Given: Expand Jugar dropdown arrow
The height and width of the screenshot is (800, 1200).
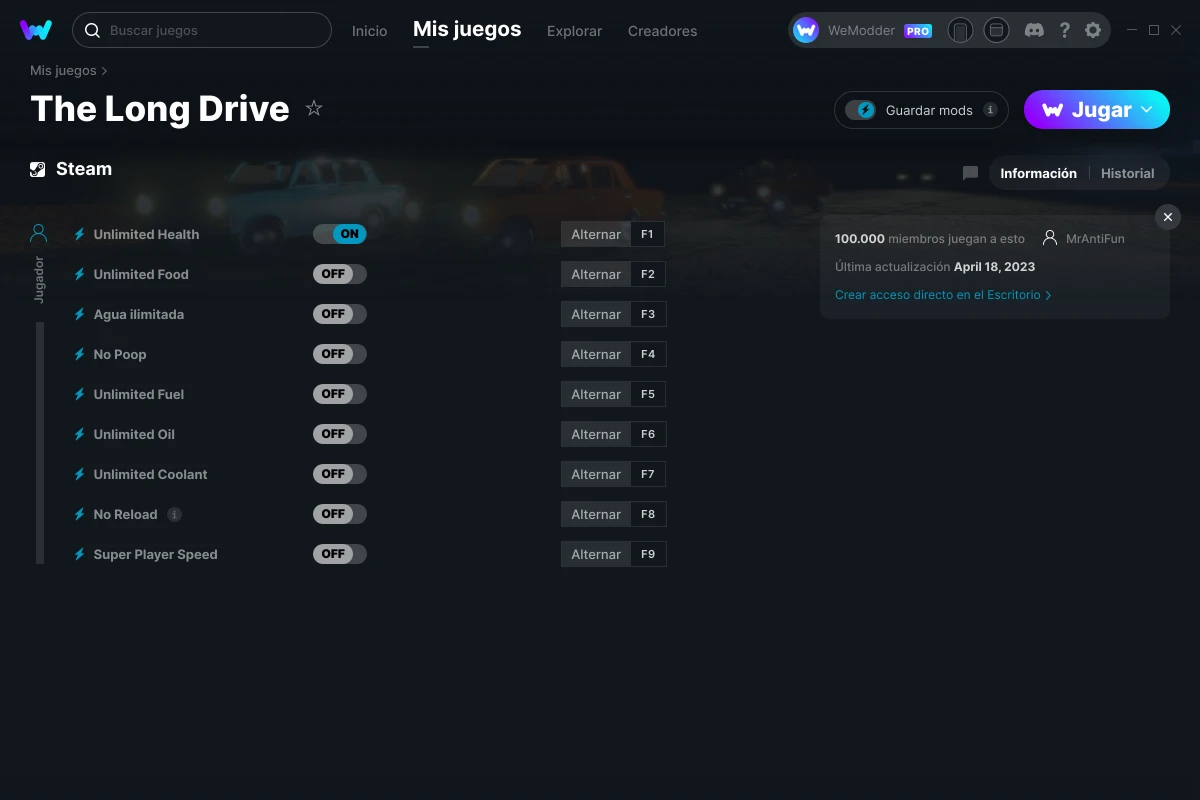Looking at the screenshot, I should tap(1147, 110).
